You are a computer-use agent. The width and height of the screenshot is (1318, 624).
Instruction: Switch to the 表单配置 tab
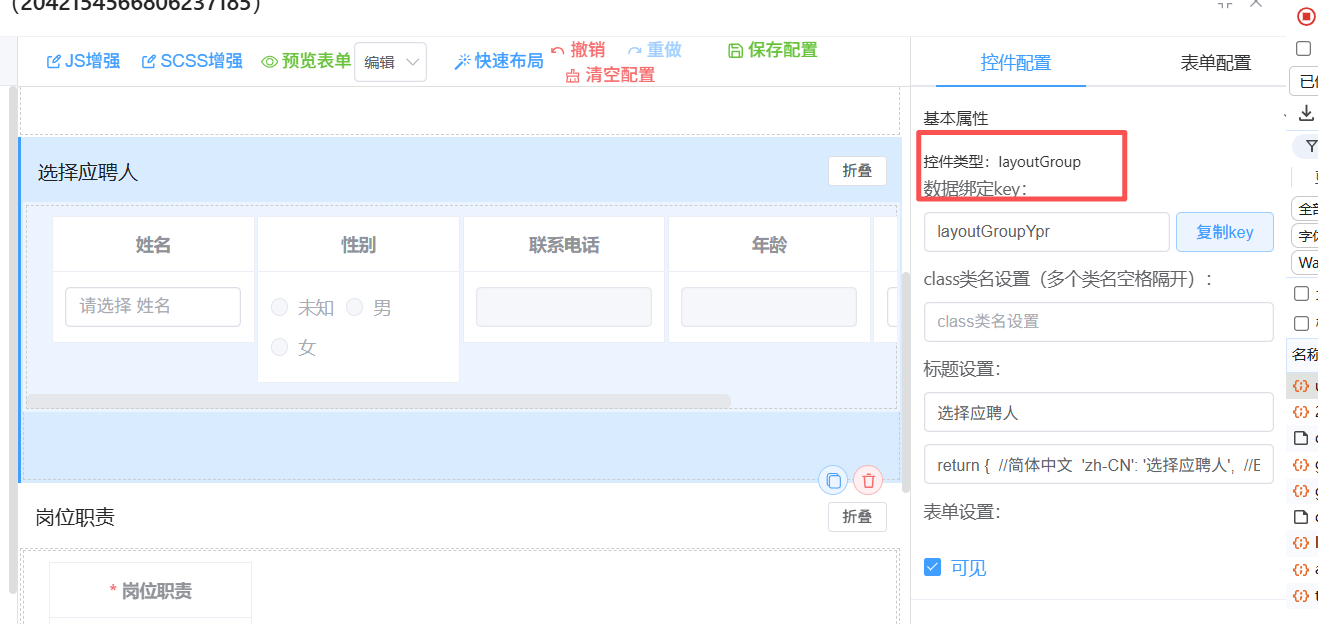1215,63
